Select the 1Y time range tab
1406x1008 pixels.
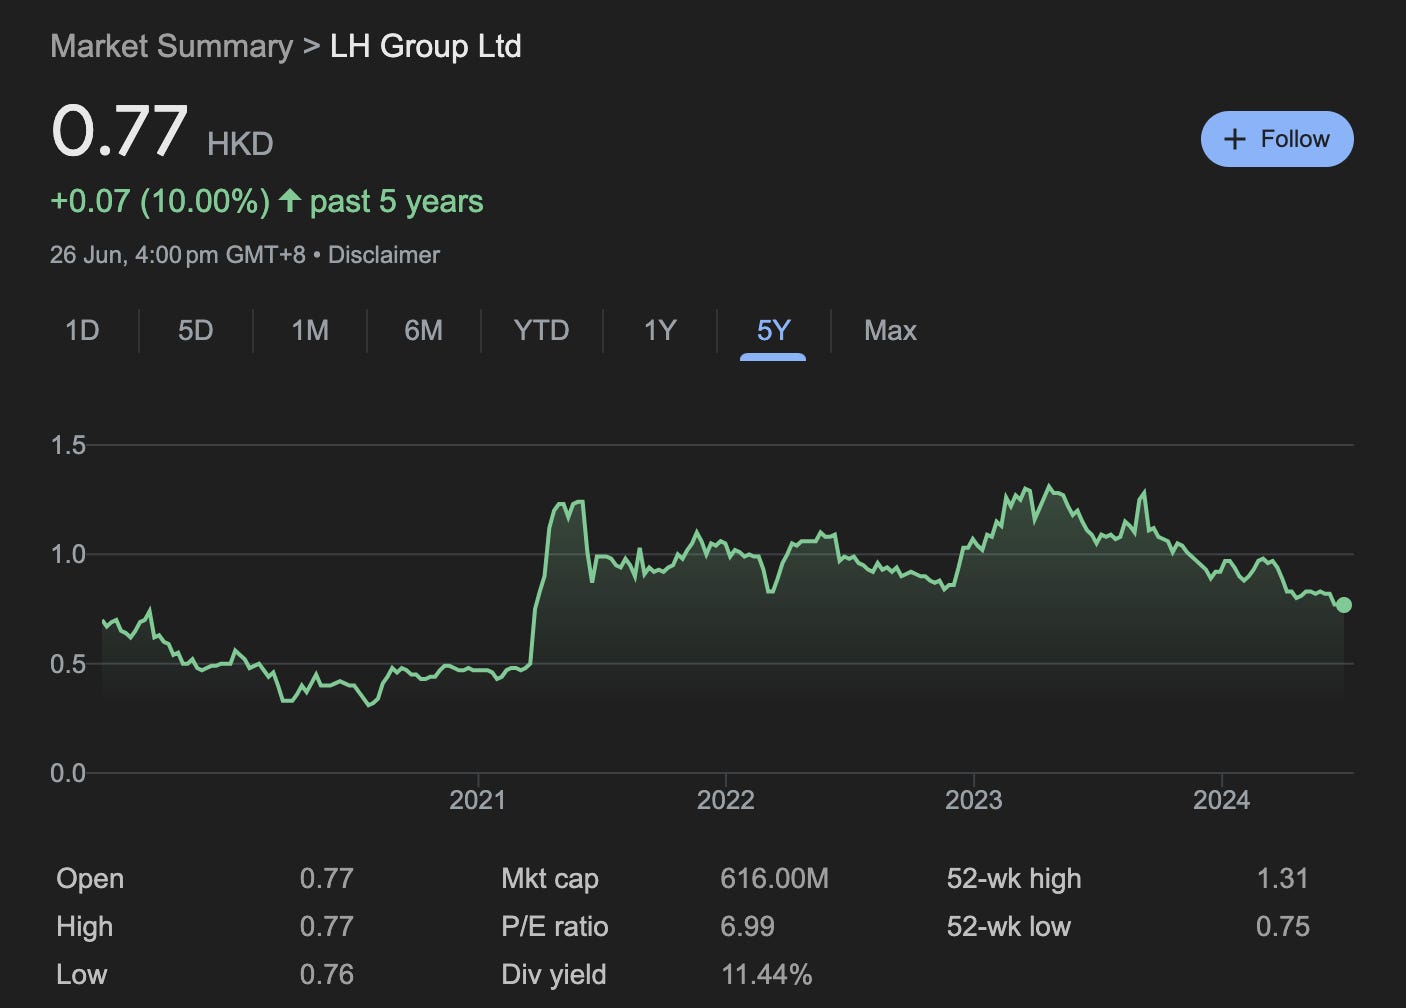point(660,330)
